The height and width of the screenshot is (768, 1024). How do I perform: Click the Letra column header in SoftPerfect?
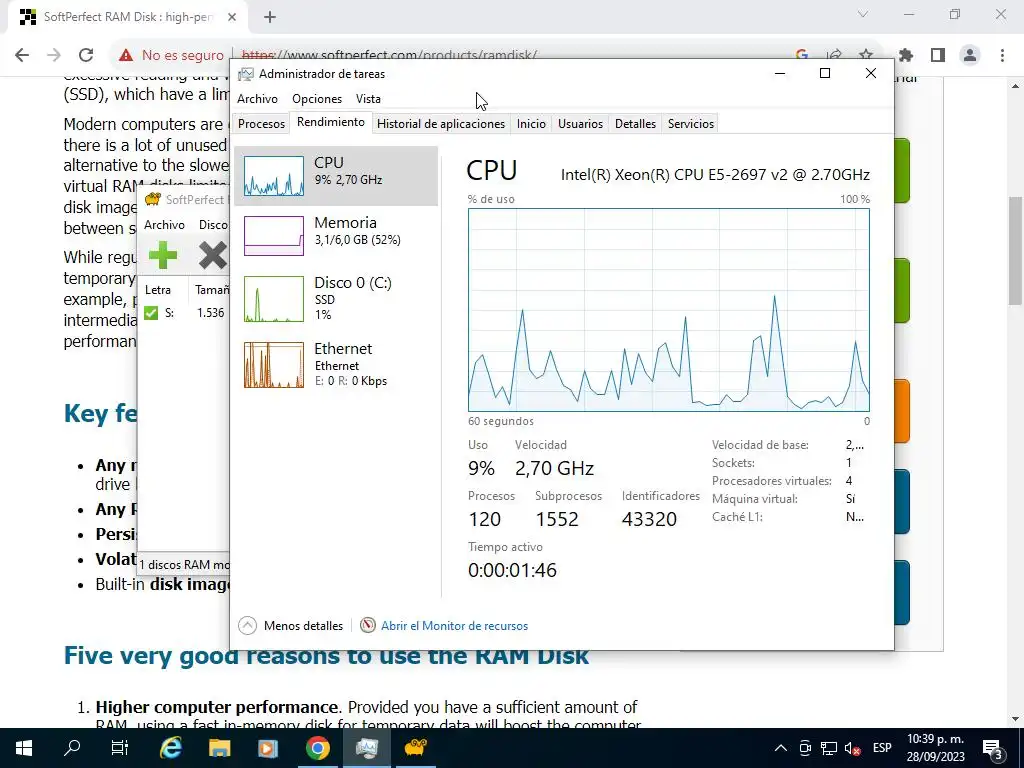coord(158,290)
